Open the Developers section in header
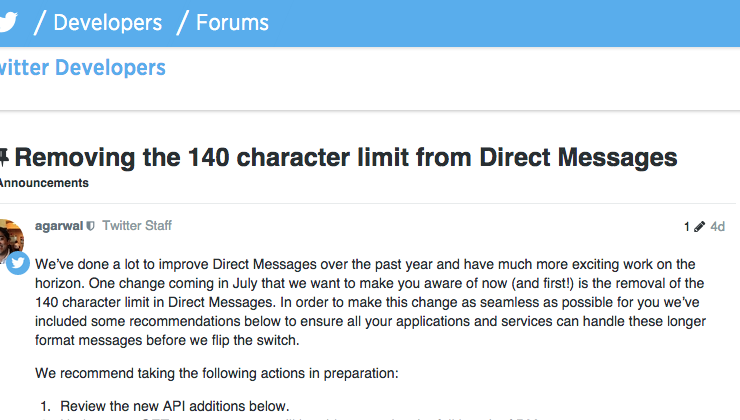This screenshot has width=740, height=420. point(107,22)
